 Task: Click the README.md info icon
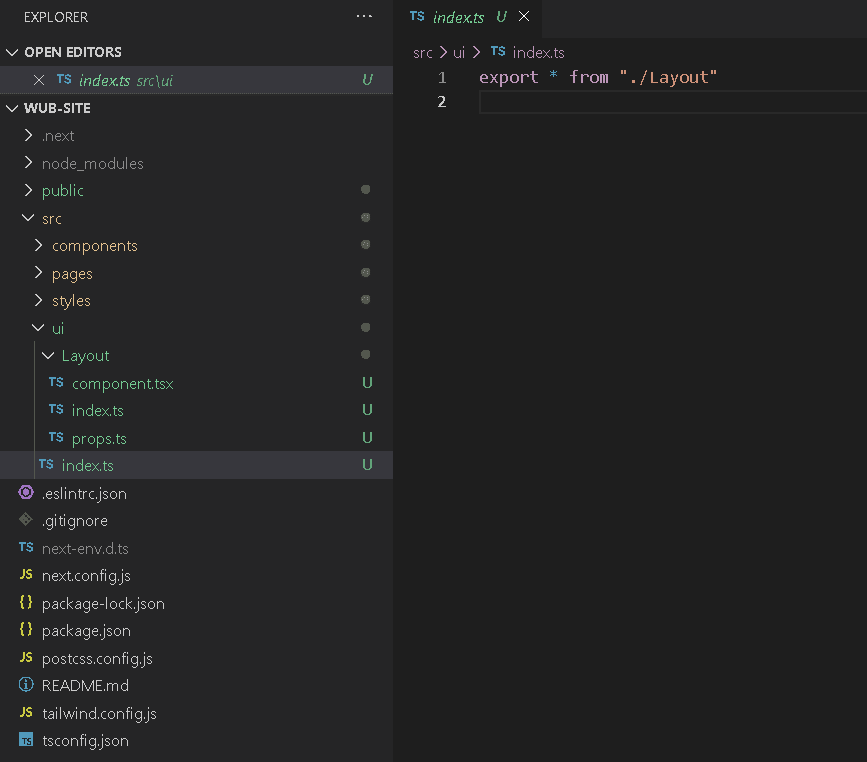pyautogui.click(x=26, y=686)
